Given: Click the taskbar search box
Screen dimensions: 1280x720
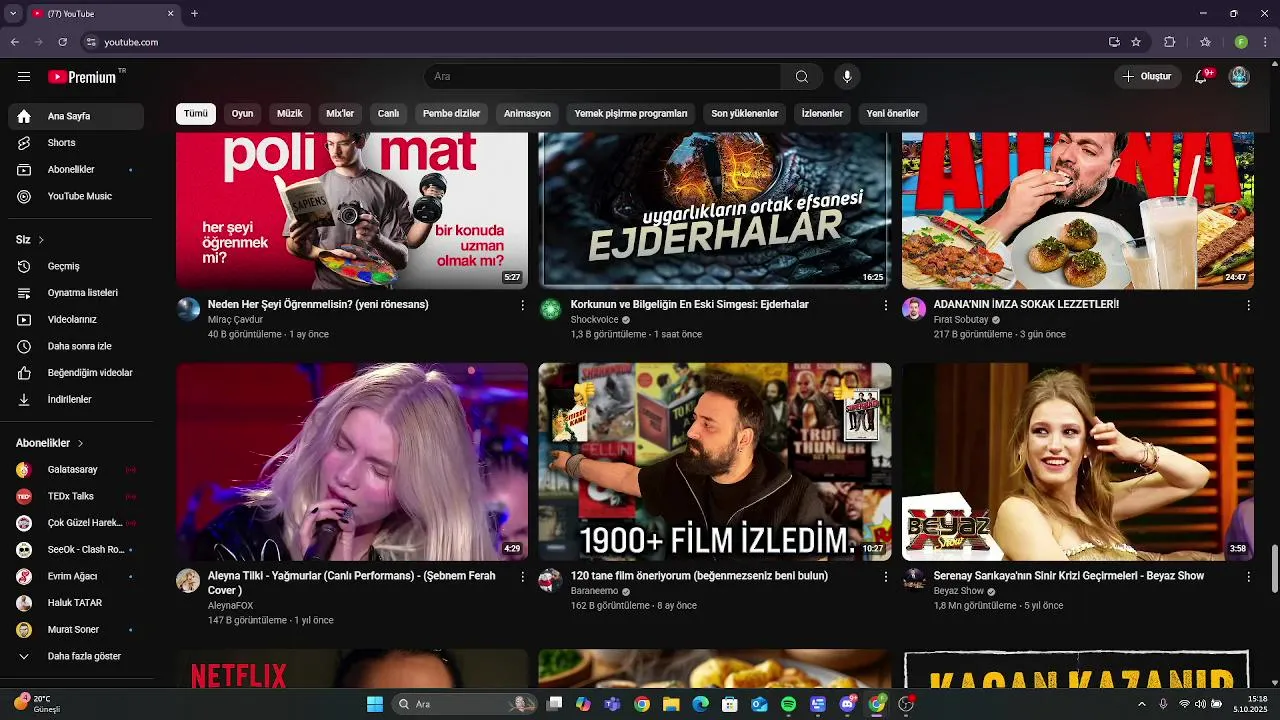Looking at the screenshot, I should coord(464,704).
